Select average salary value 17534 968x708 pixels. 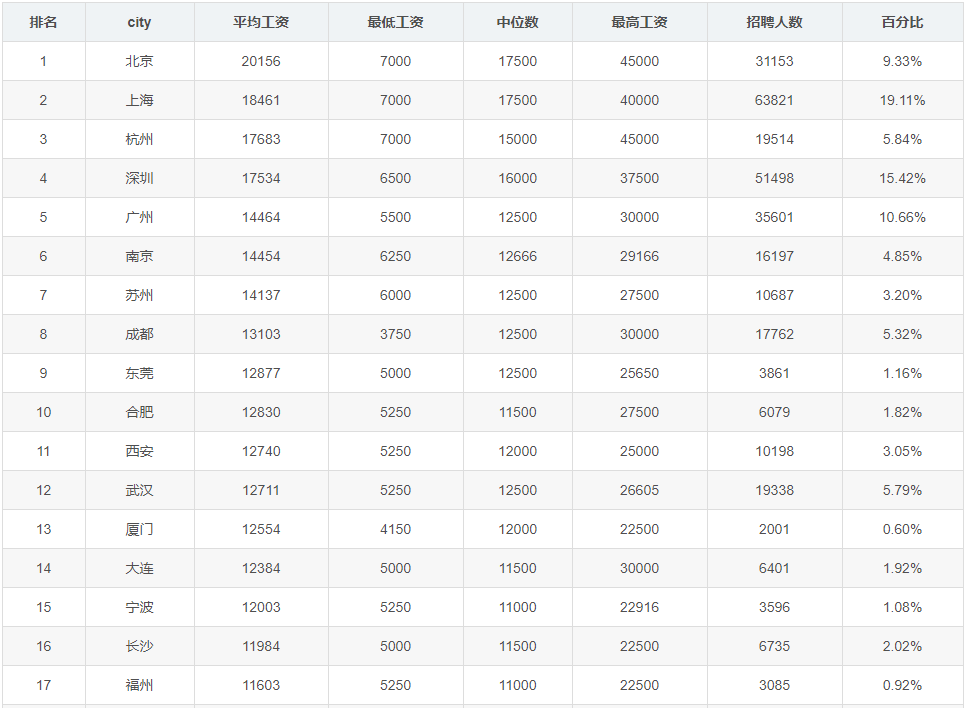pyautogui.click(x=261, y=178)
